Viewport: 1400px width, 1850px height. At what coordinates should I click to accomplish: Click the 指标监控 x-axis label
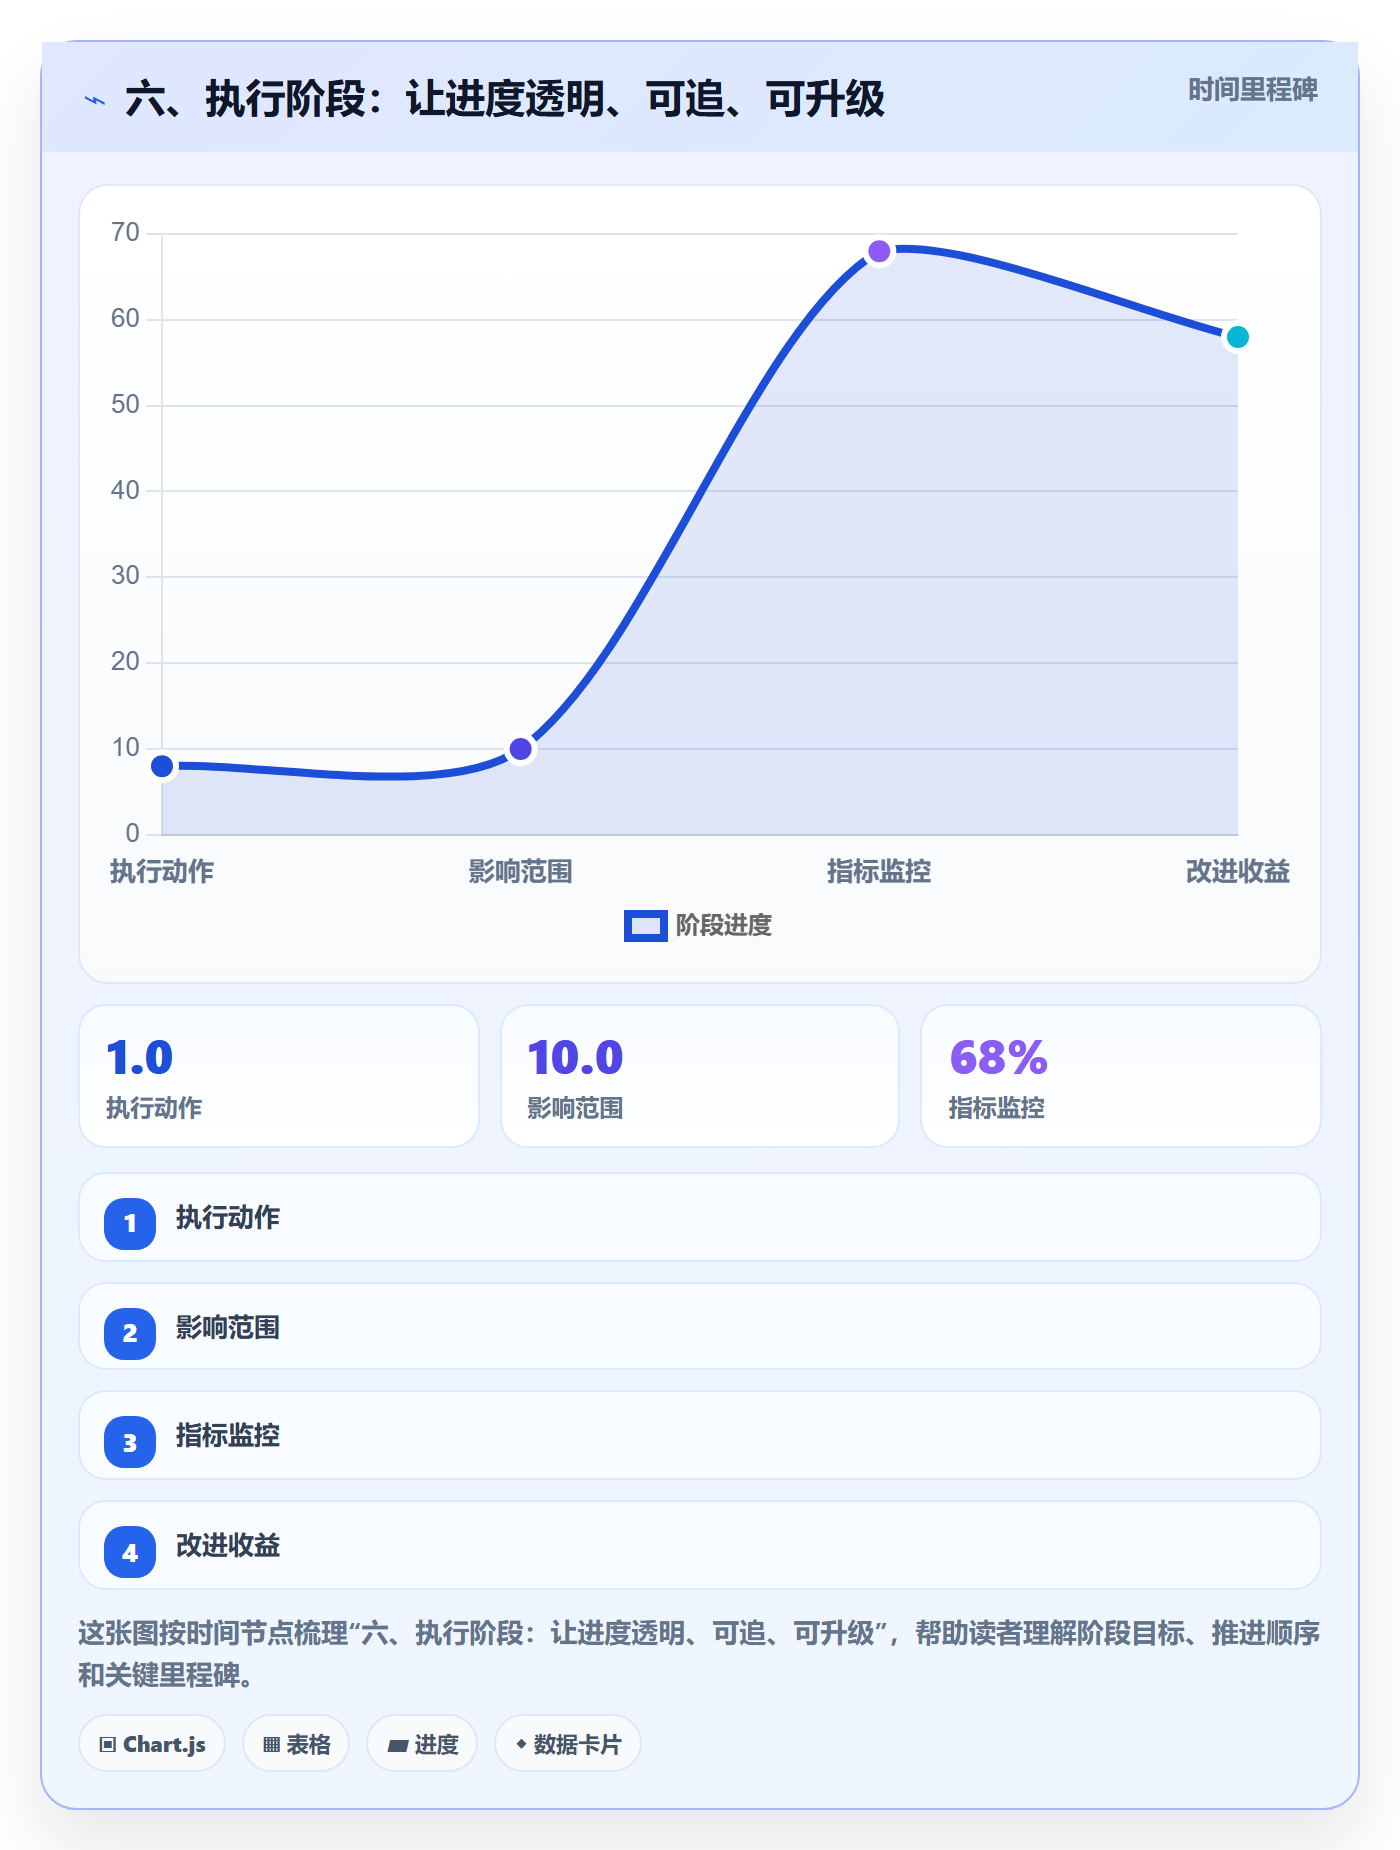click(x=879, y=872)
